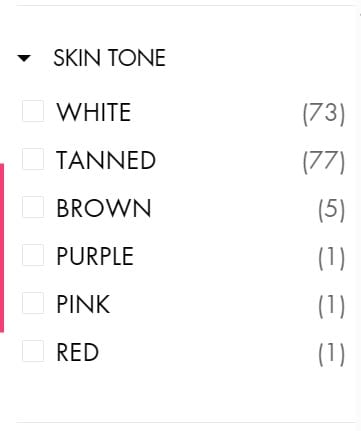Click the (77) count beside TANNED

pyautogui.click(x=324, y=161)
